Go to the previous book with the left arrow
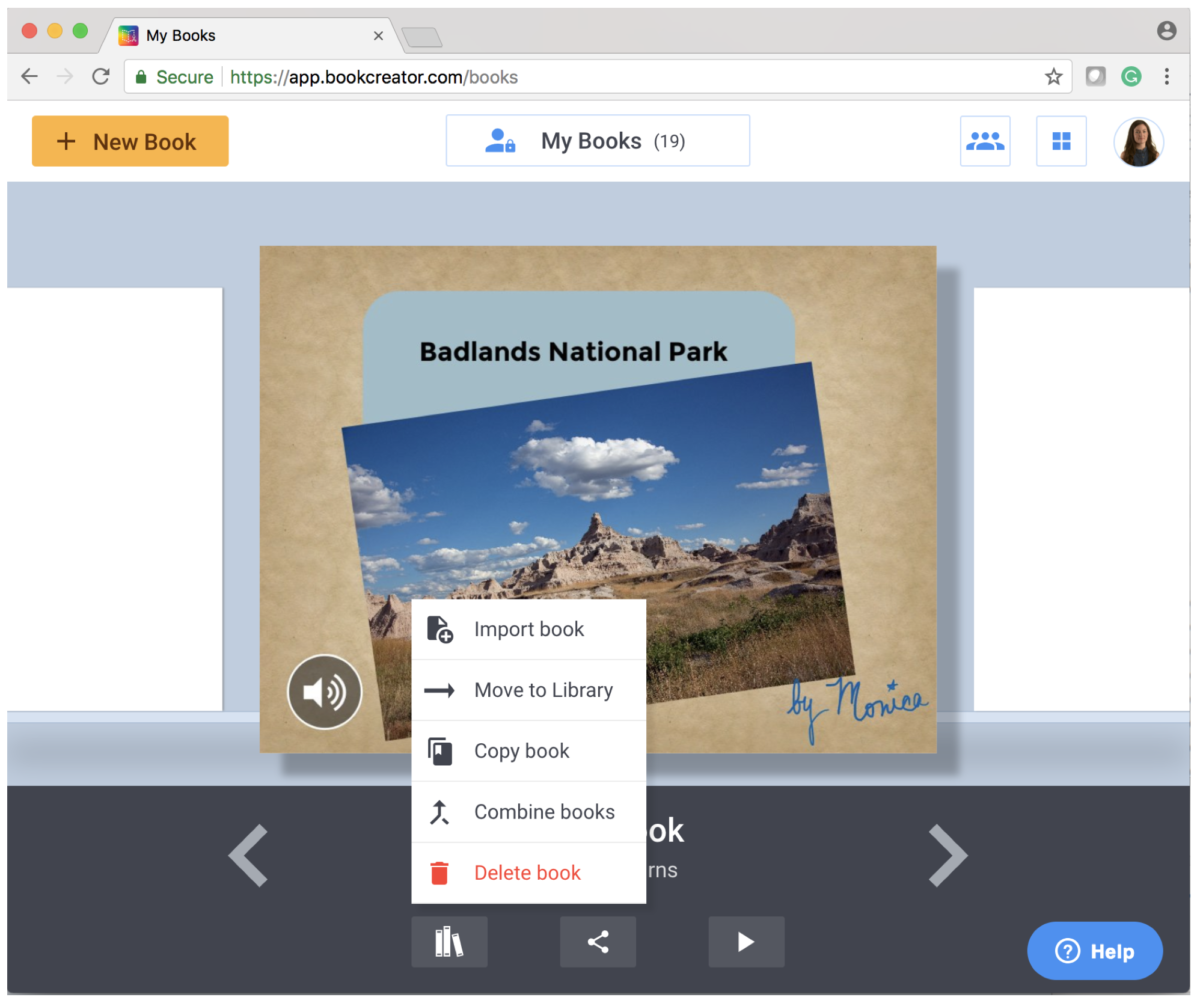Screen dimensions: 1200x1003 click(249, 856)
